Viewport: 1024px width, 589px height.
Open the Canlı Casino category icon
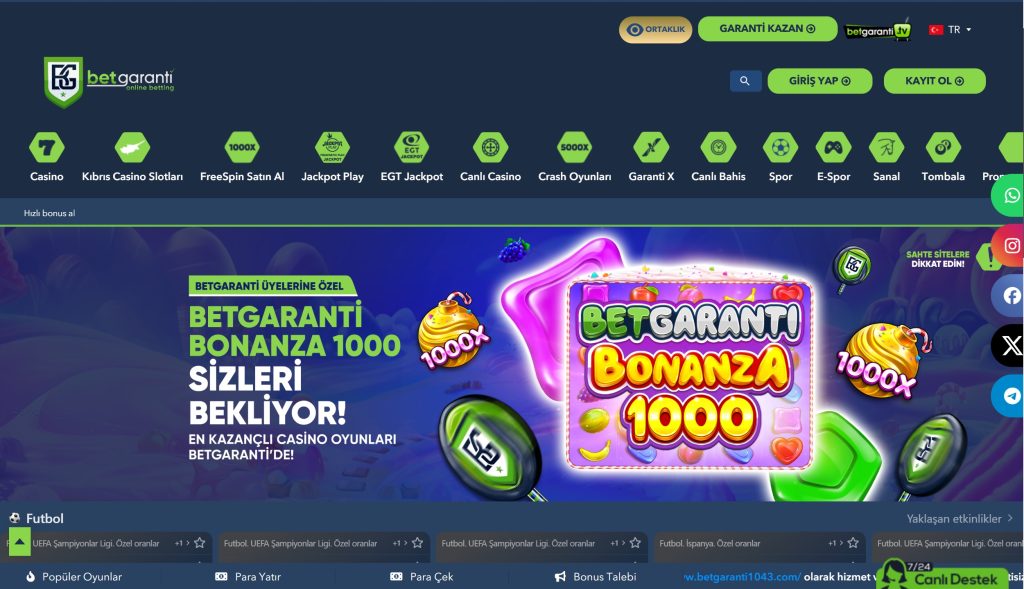[490, 148]
